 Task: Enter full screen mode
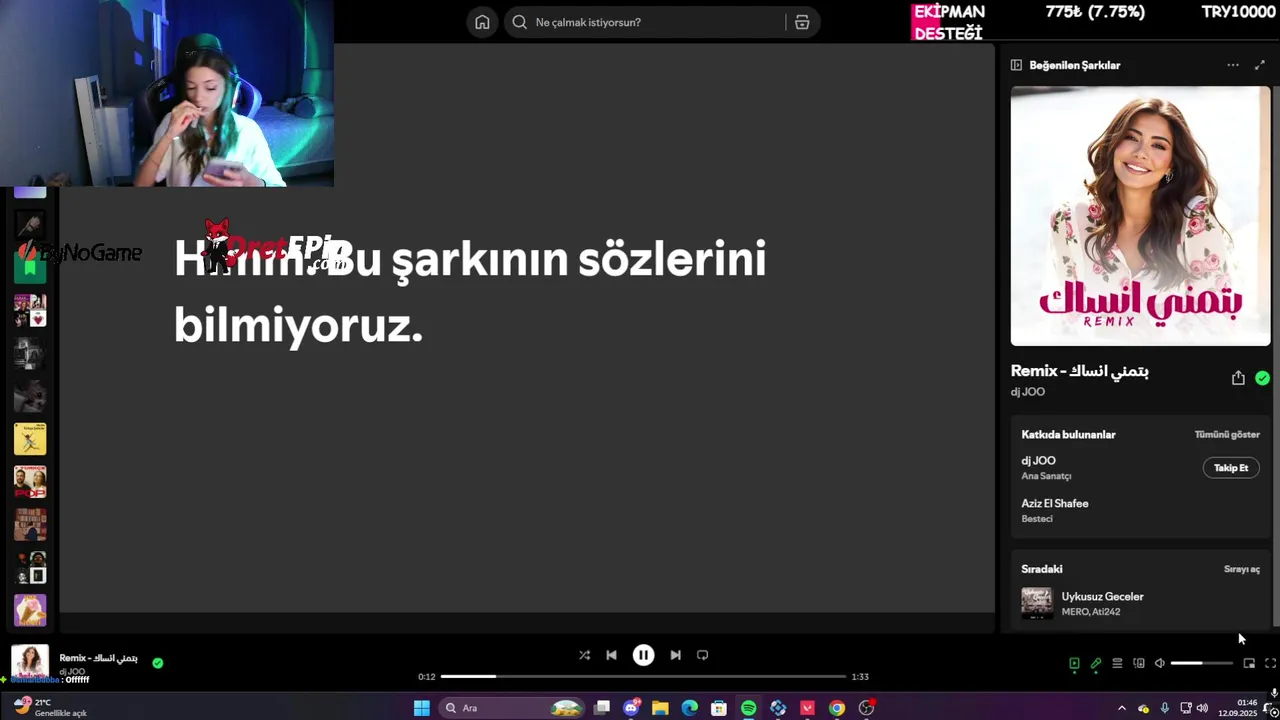[1270, 663]
